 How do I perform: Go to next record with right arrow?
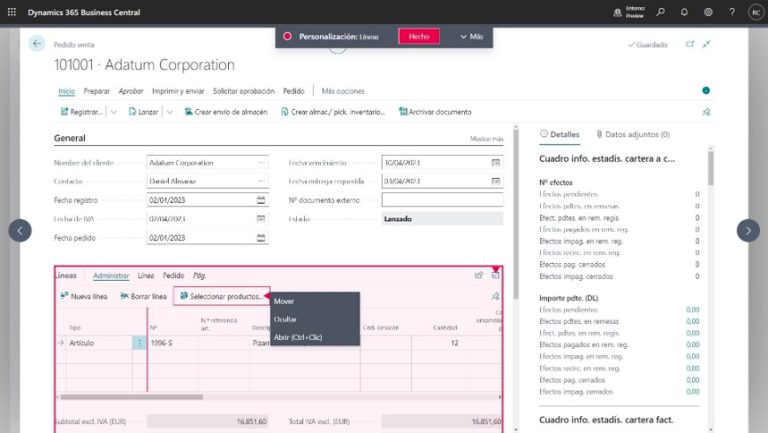pyautogui.click(x=748, y=230)
